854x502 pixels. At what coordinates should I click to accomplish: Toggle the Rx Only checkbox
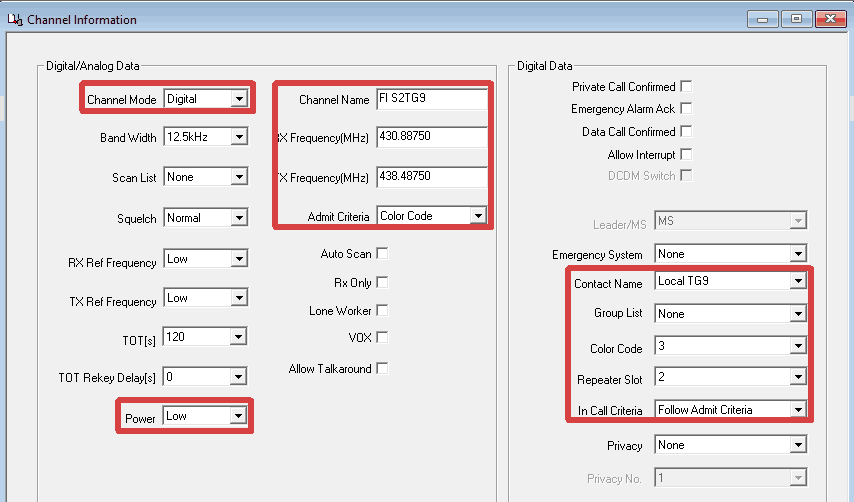382,283
